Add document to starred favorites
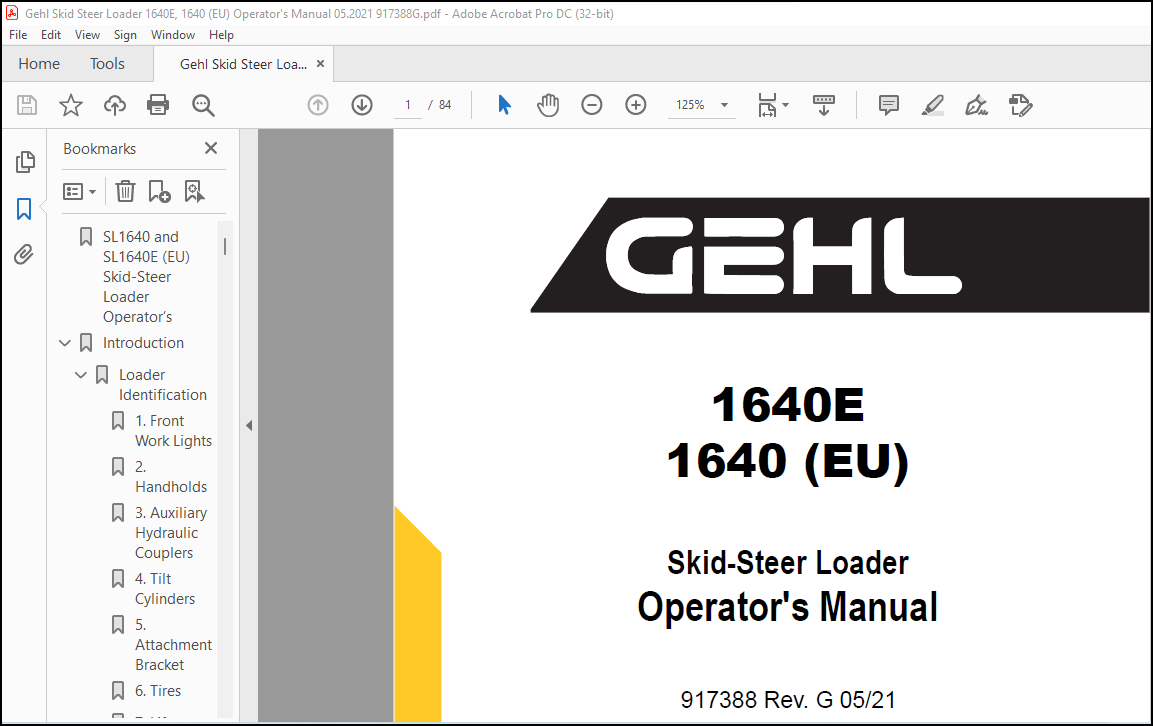 [71, 105]
